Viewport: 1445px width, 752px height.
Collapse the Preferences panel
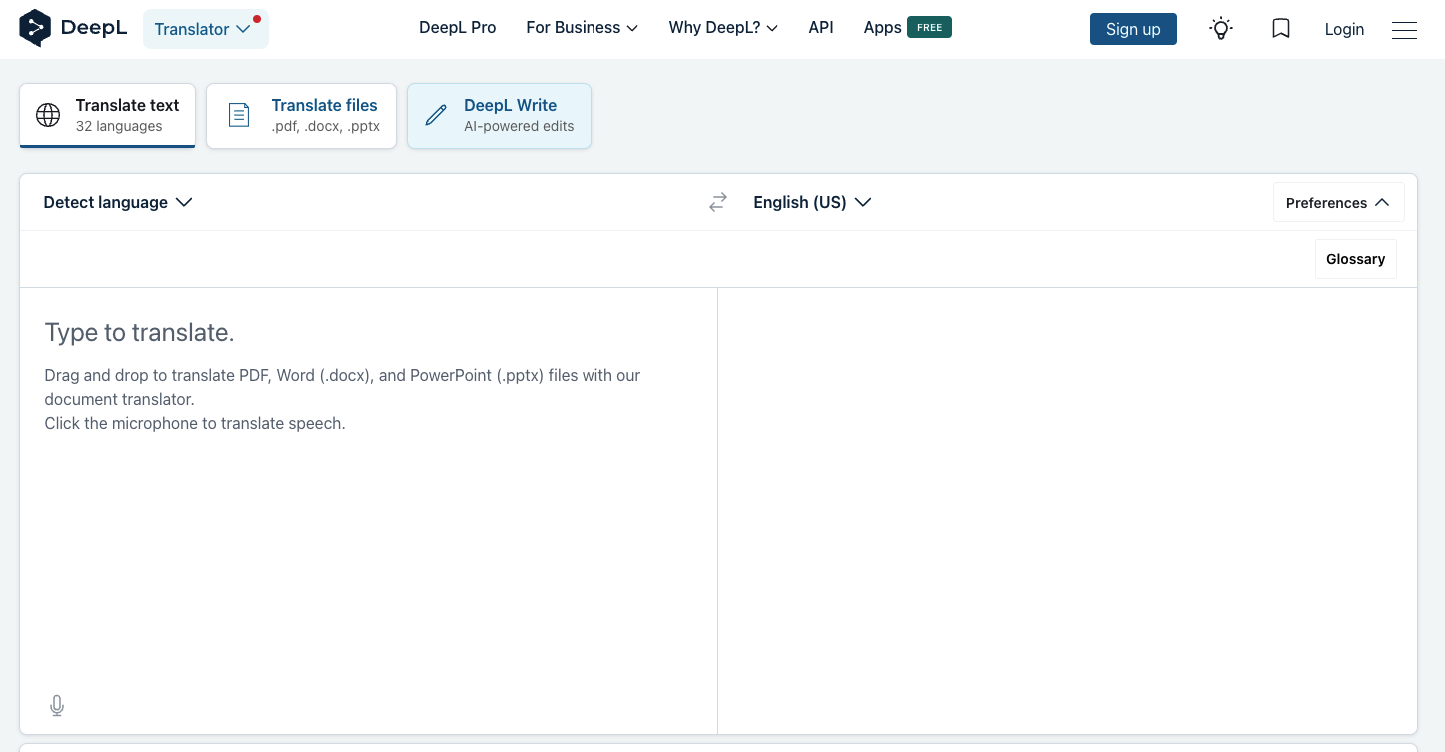click(x=1338, y=203)
